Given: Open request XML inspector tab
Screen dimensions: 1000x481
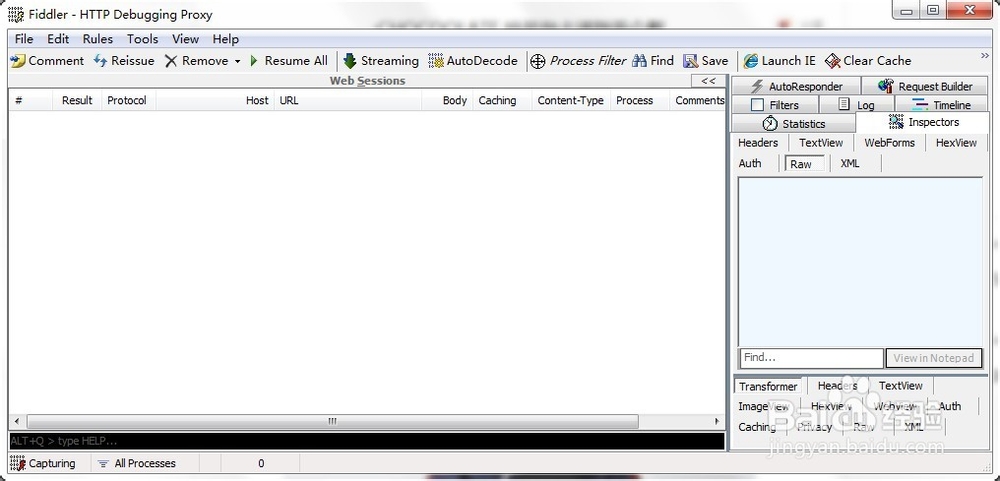Looking at the screenshot, I should tap(850, 163).
